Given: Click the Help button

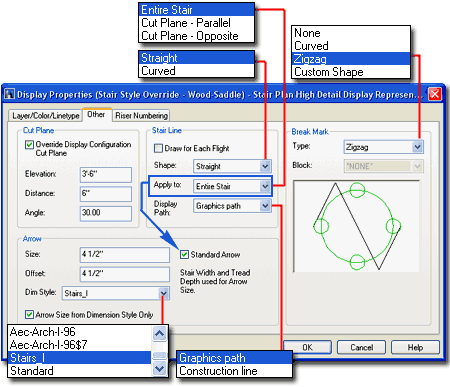Looking at the screenshot, I should pyautogui.click(x=415, y=347).
